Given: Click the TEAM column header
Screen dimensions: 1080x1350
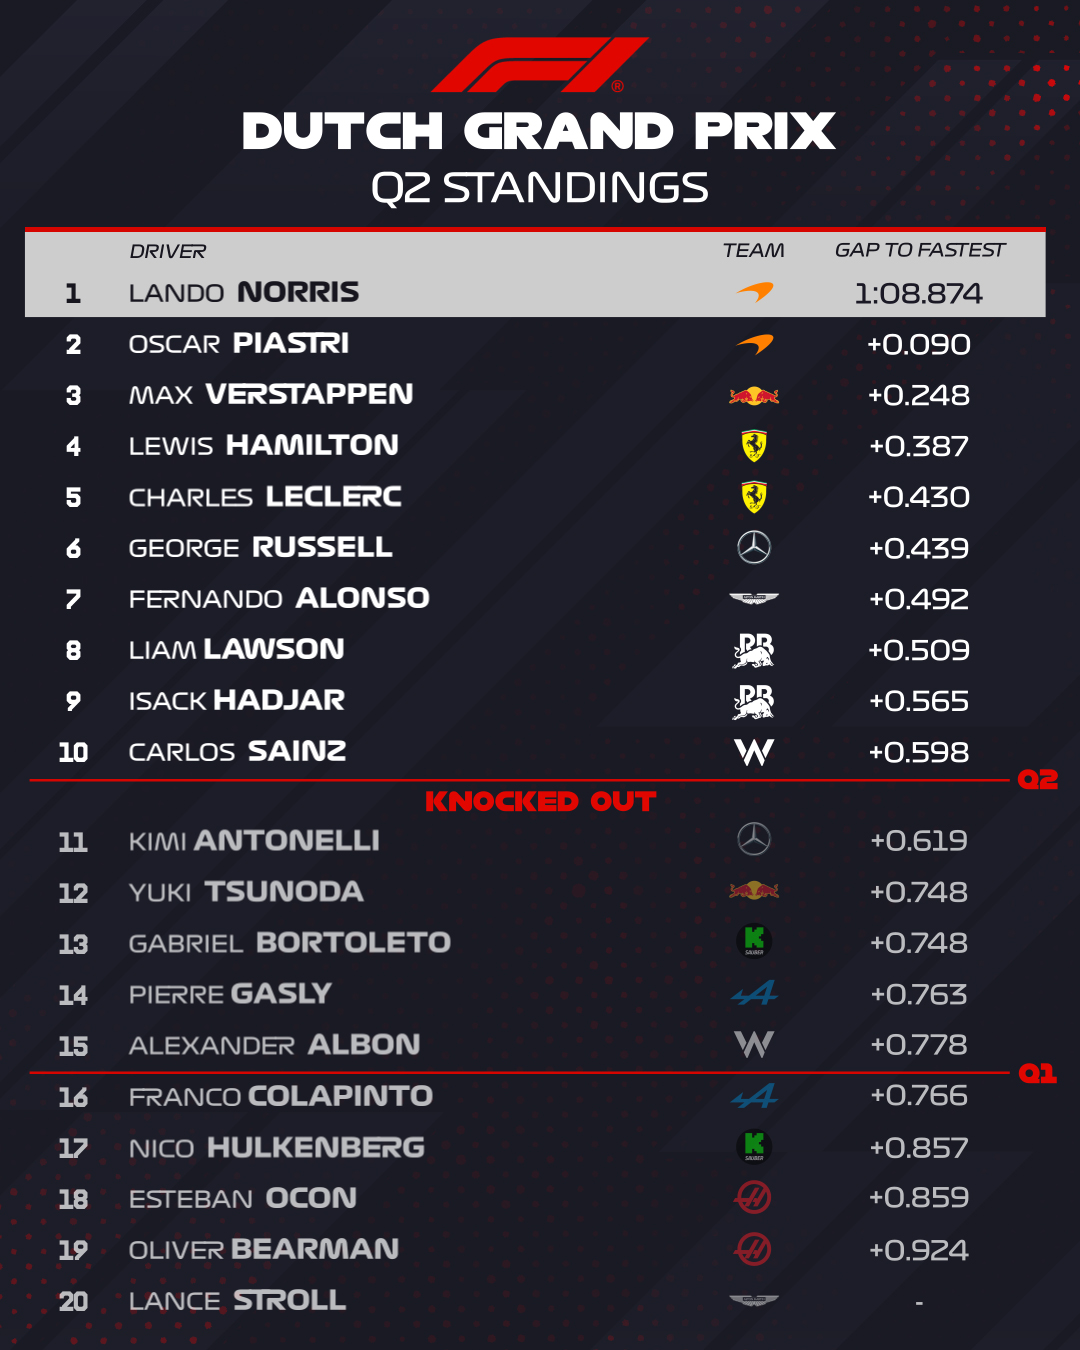Looking at the screenshot, I should pyautogui.click(x=753, y=250).
